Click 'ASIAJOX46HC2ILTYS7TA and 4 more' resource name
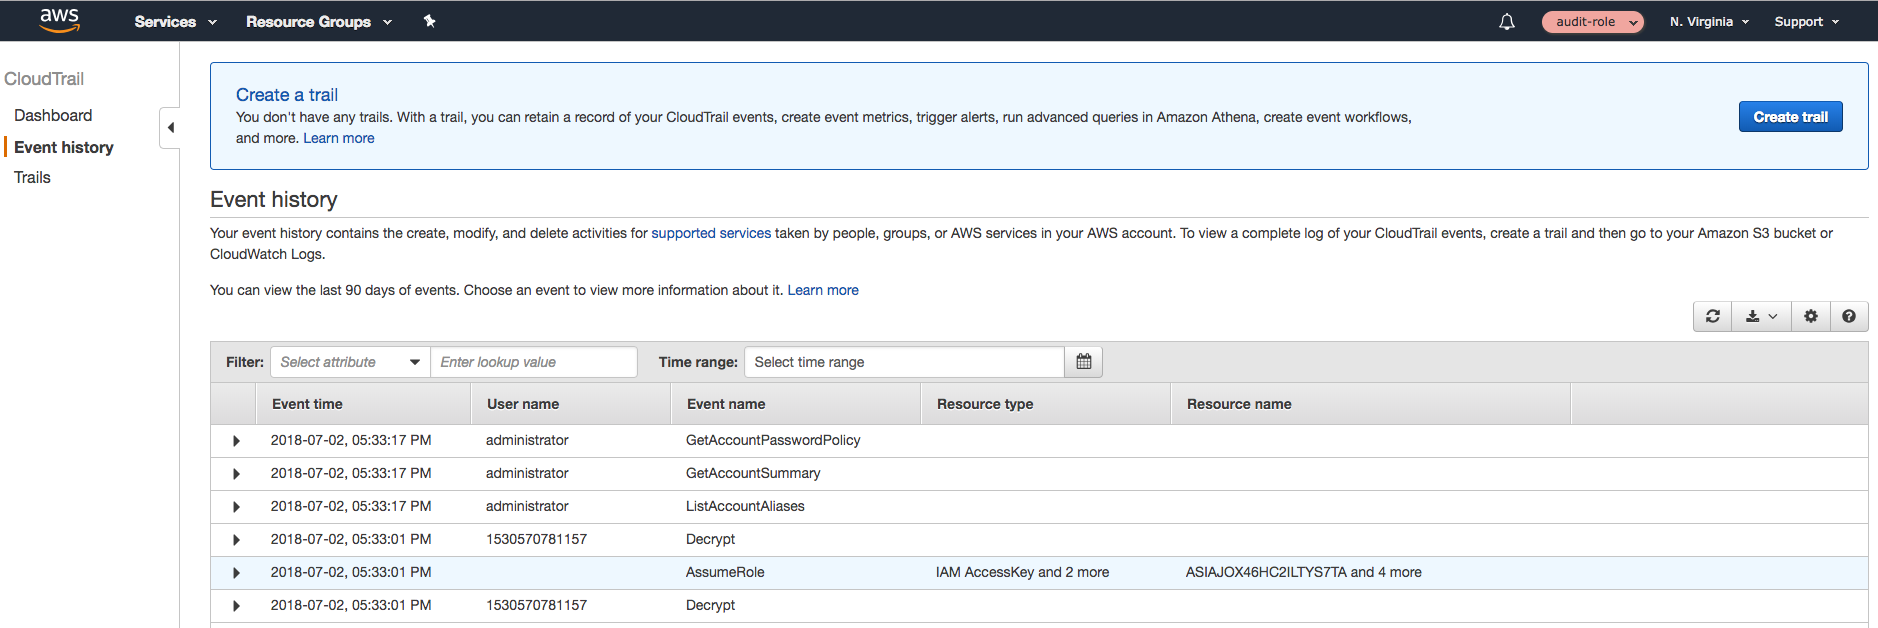This screenshot has width=1878, height=628. point(1303,572)
